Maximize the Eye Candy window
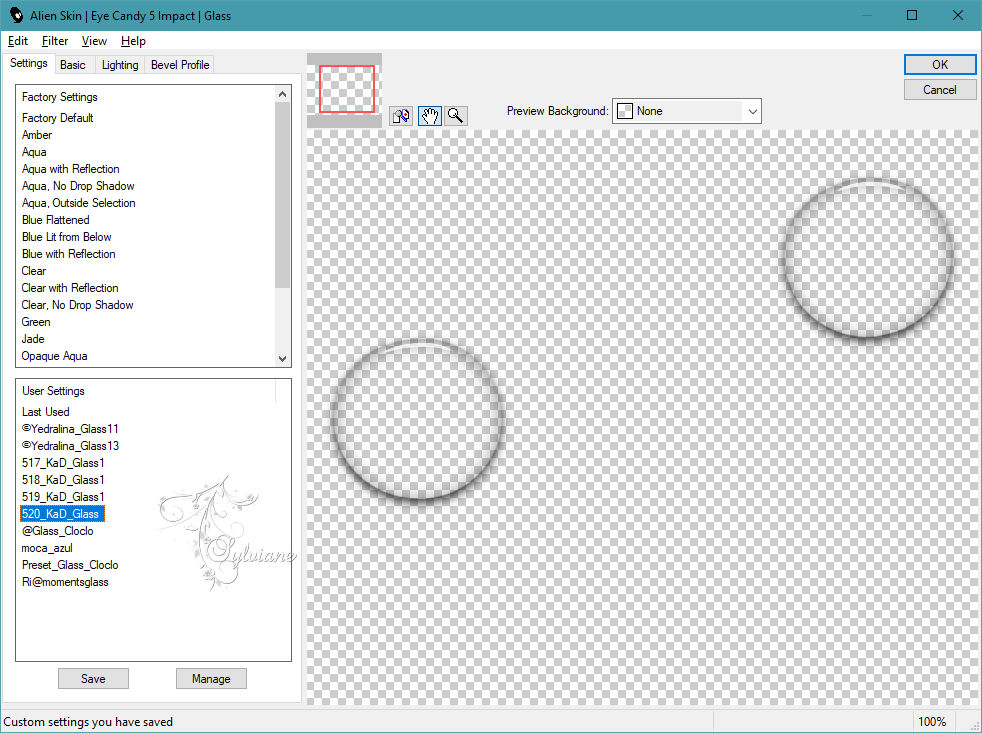982x733 pixels. (x=912, y=15)
